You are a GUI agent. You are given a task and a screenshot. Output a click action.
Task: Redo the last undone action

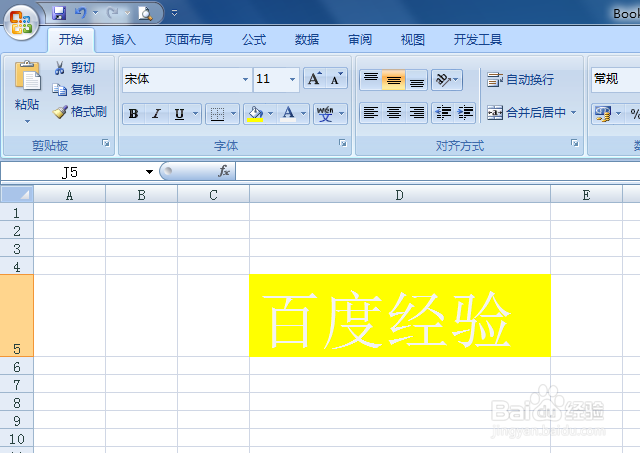113,13
